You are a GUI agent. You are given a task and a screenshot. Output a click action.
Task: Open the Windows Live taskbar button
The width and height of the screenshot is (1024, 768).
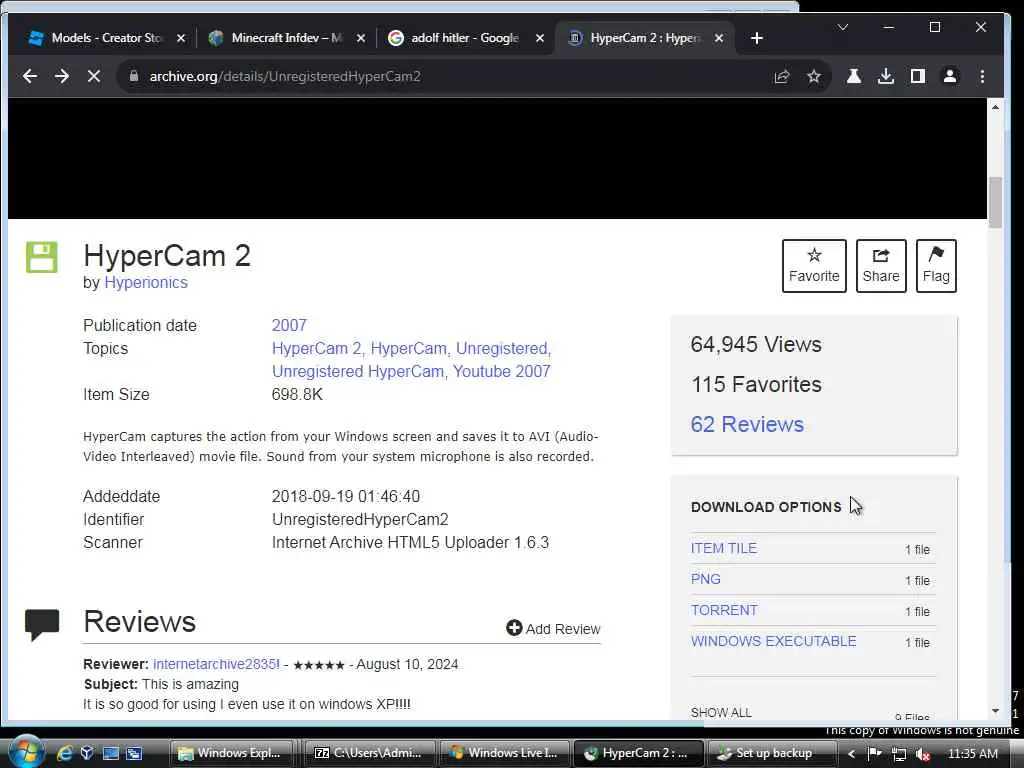(504, 754)
